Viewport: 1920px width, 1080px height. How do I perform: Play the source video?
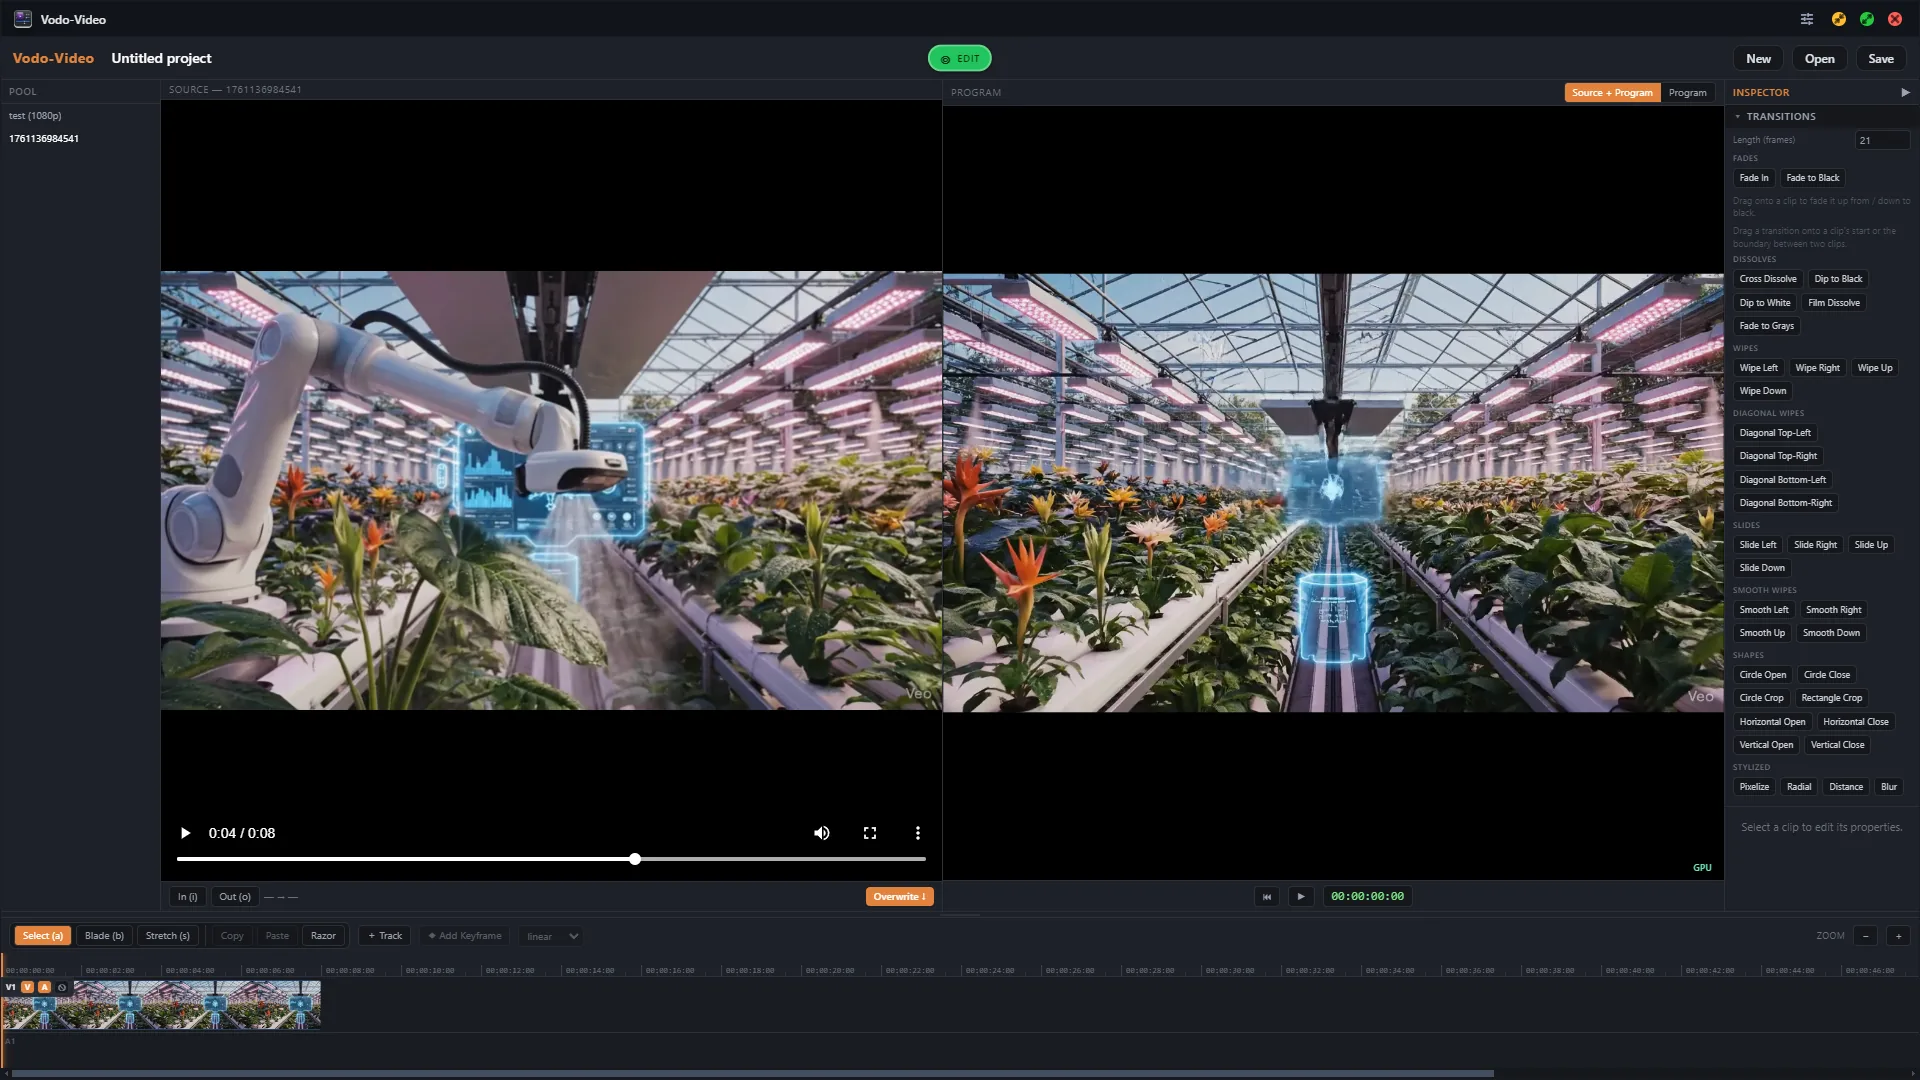pos(185,833)
